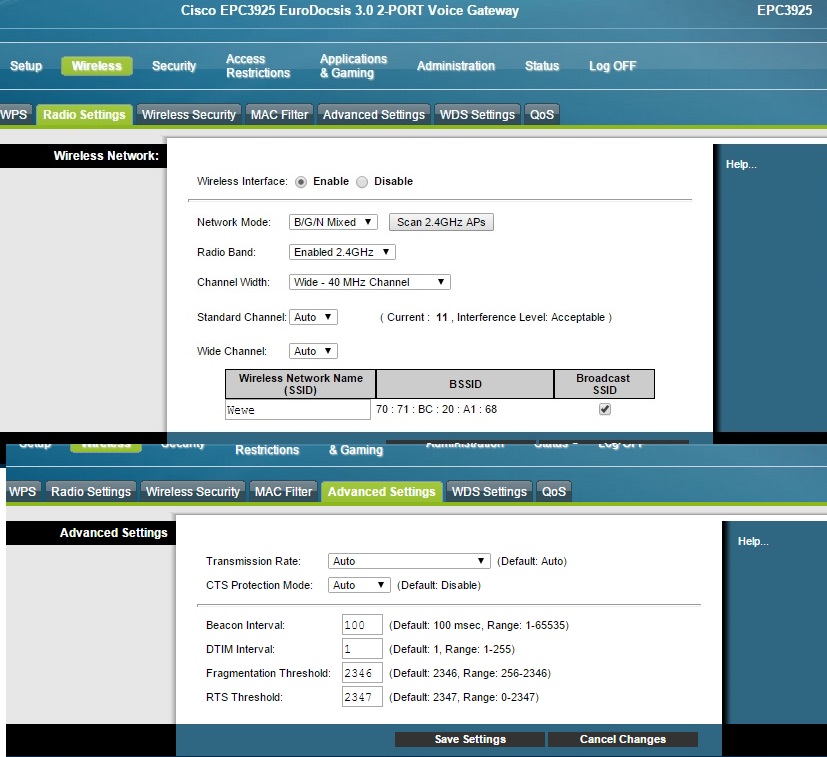This screenshot has height=757, width=827.
Task: Open the Administration main menu
Action: click(x=456, y=66)
